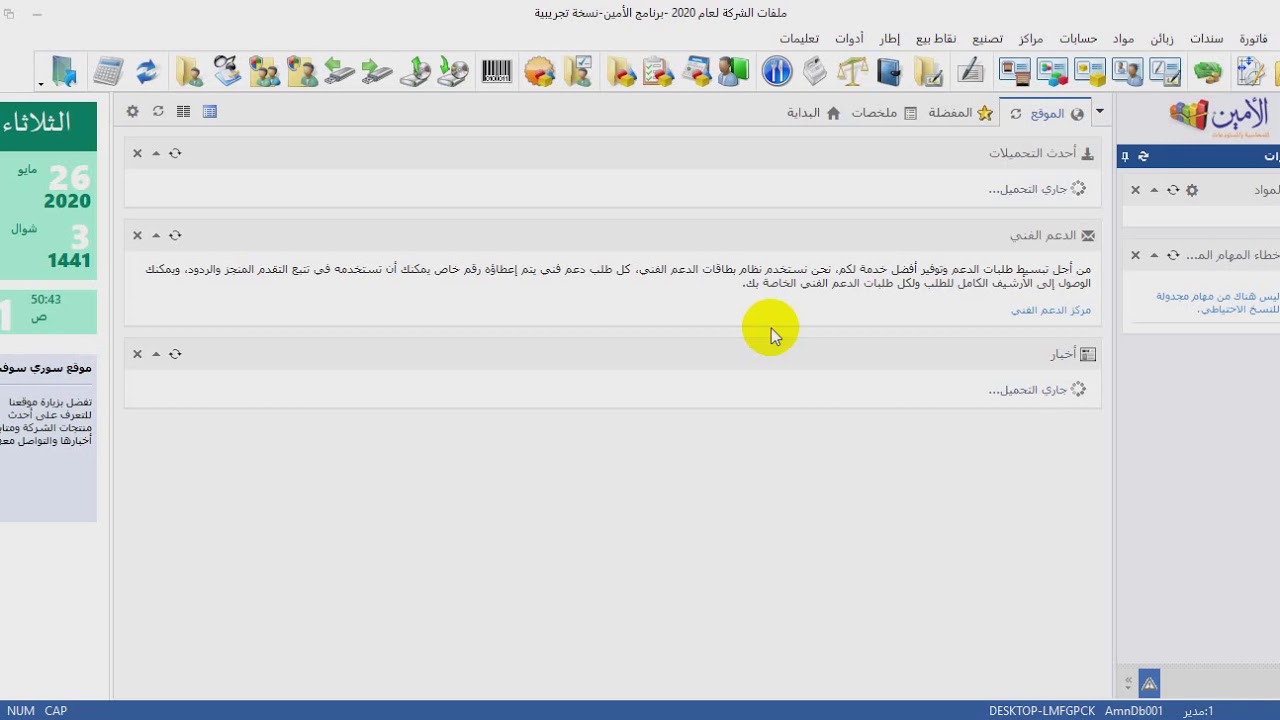Open the نقاط بيع menu

coord(936,39)
